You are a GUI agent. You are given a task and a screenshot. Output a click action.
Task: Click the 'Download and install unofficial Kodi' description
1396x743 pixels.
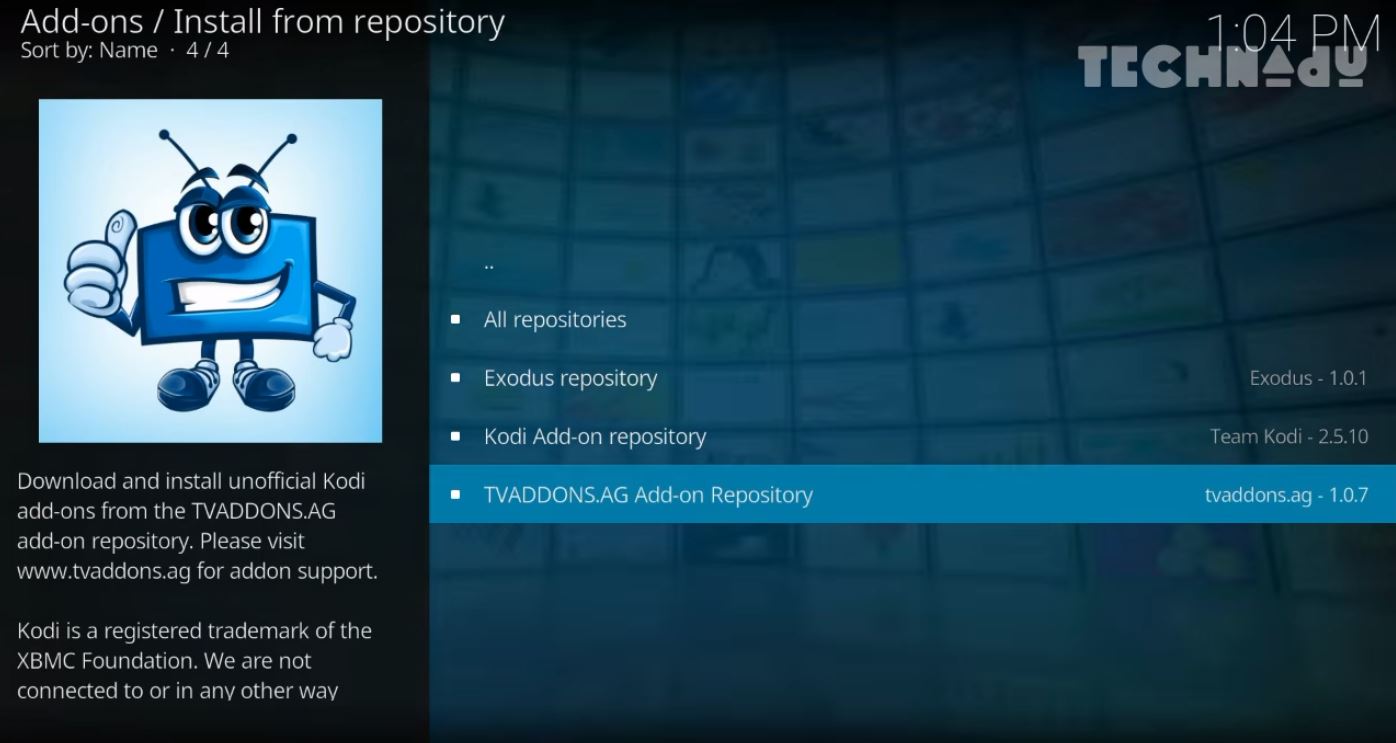197,526
